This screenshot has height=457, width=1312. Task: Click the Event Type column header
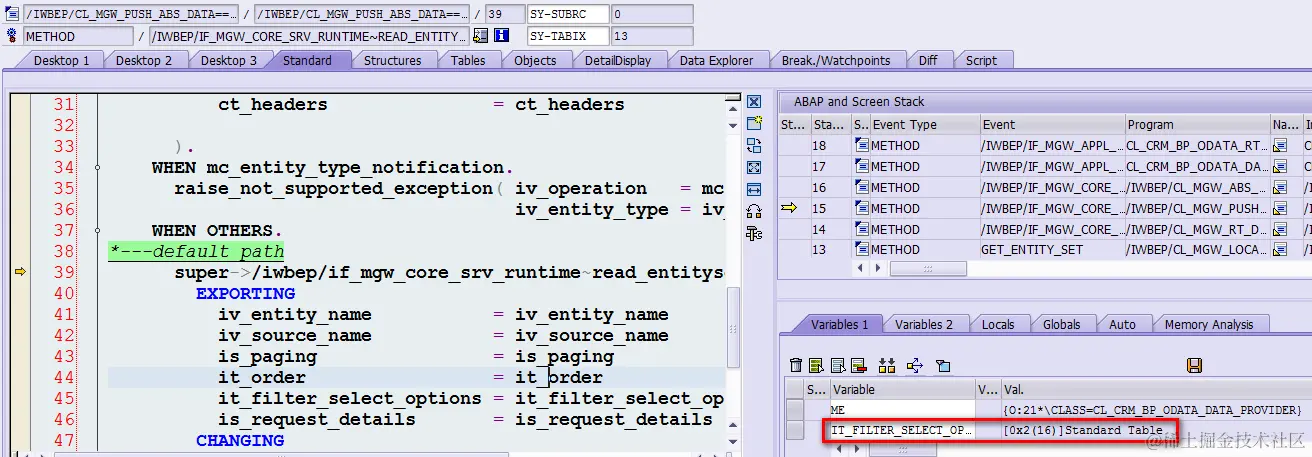pos(923,125)
